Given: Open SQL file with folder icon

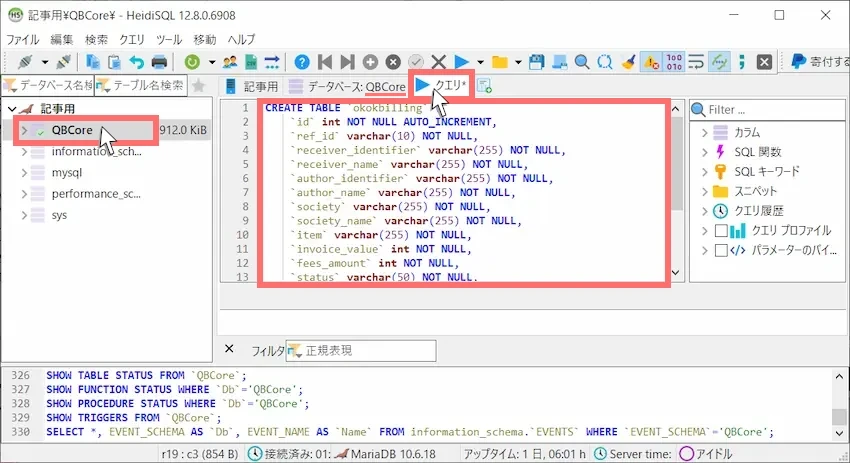Looking at the screenshot, I should click(500, 62).
